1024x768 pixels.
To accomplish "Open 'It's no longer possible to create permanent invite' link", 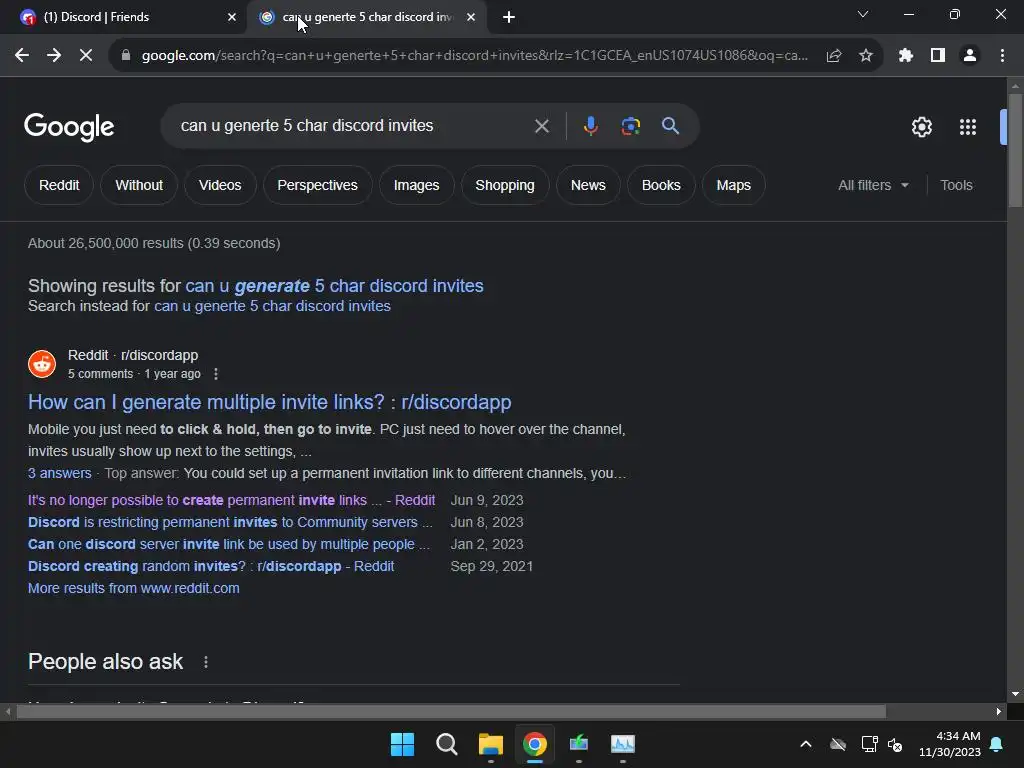I will (231, 500).
